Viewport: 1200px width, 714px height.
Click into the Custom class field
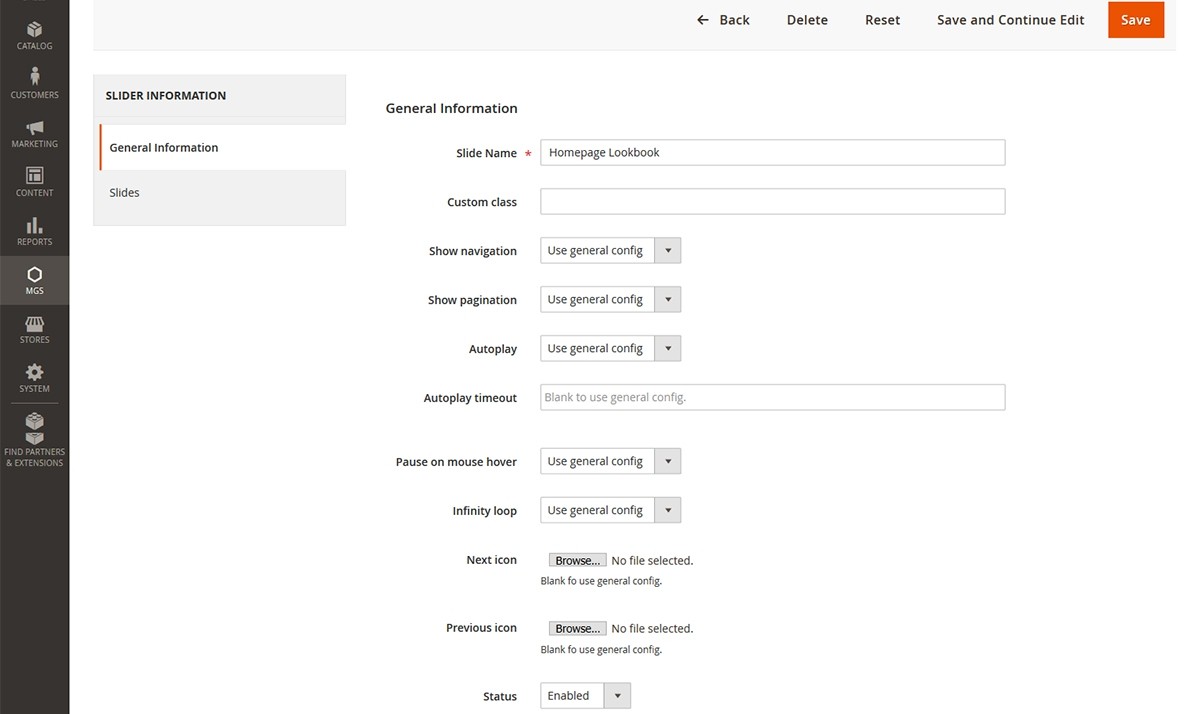[x=772, y=201]
